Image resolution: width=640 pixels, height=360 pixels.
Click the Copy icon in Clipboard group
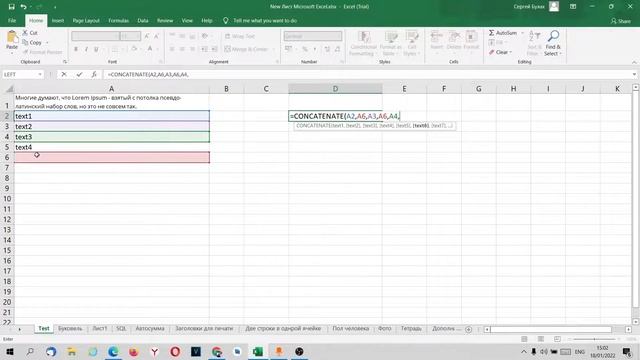point(25,42)
